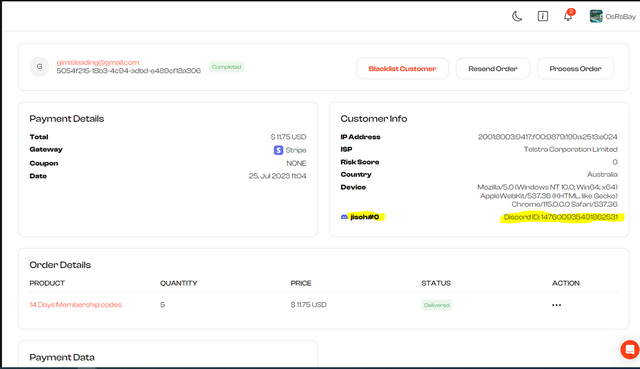Click Resend Order button
This screenshot has width=640, height=369.
493,69
